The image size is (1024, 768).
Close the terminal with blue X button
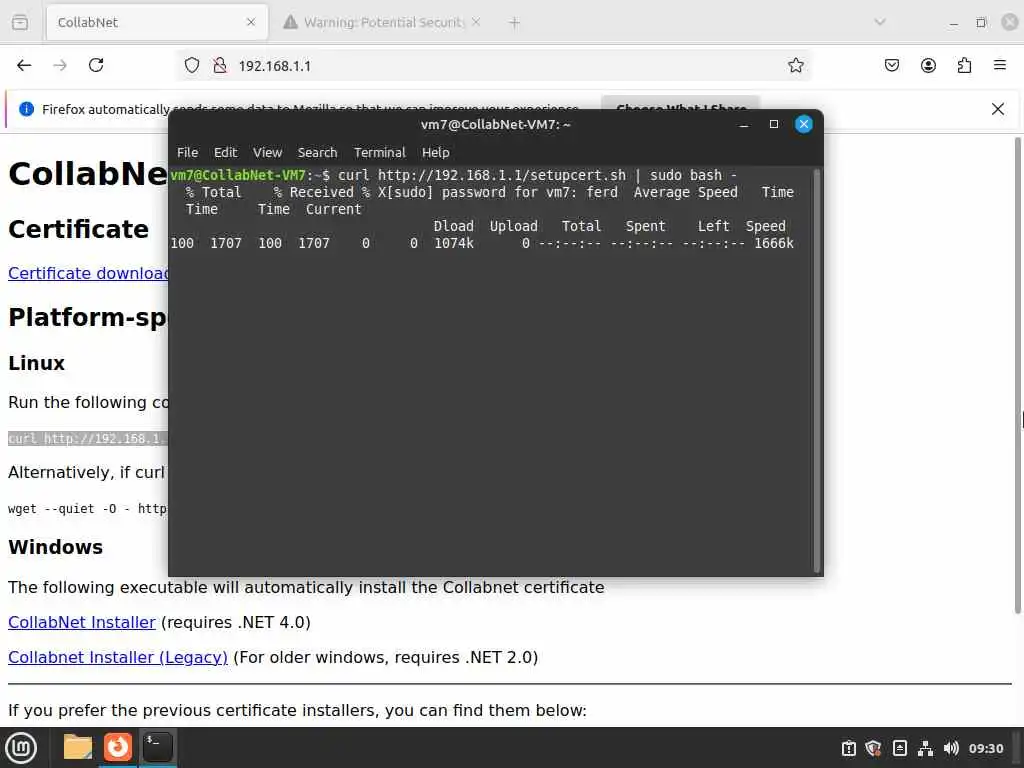pos(804,124)
